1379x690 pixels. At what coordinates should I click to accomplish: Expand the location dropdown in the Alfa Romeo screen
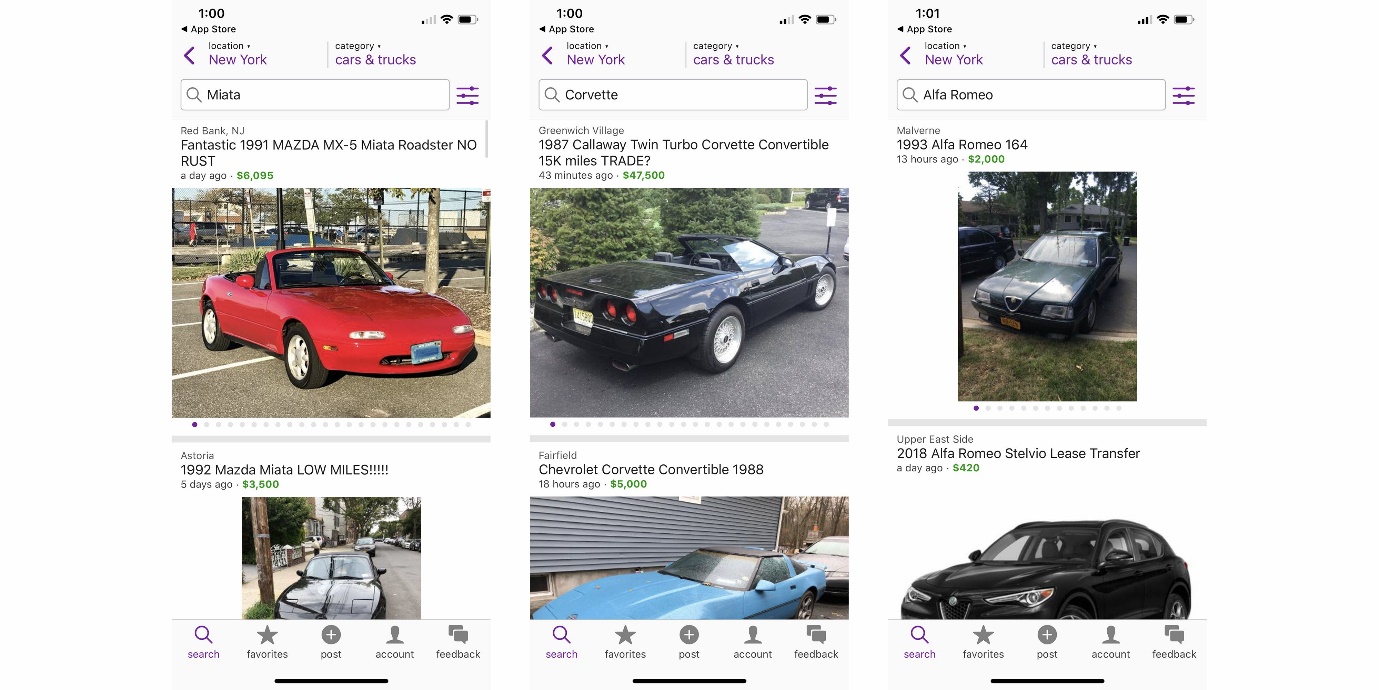954,53
